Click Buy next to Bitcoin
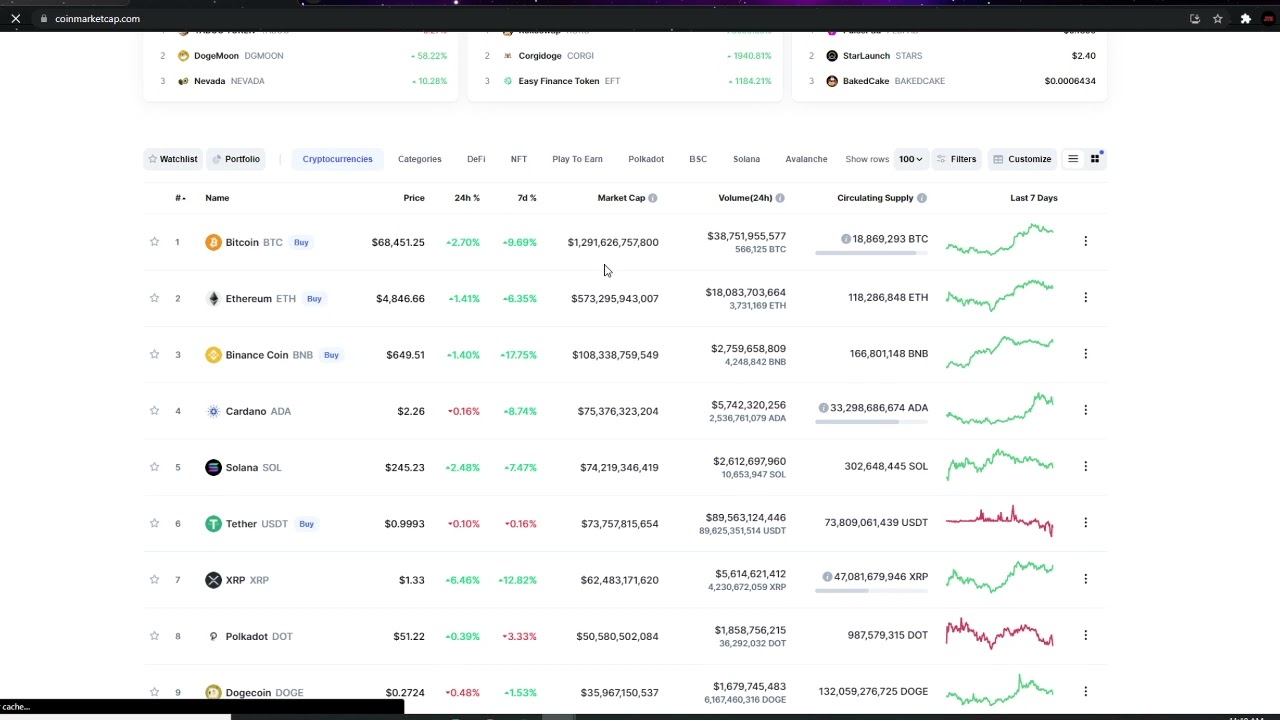The width and height of the screenshot is (1280, 720). [301, 242]
